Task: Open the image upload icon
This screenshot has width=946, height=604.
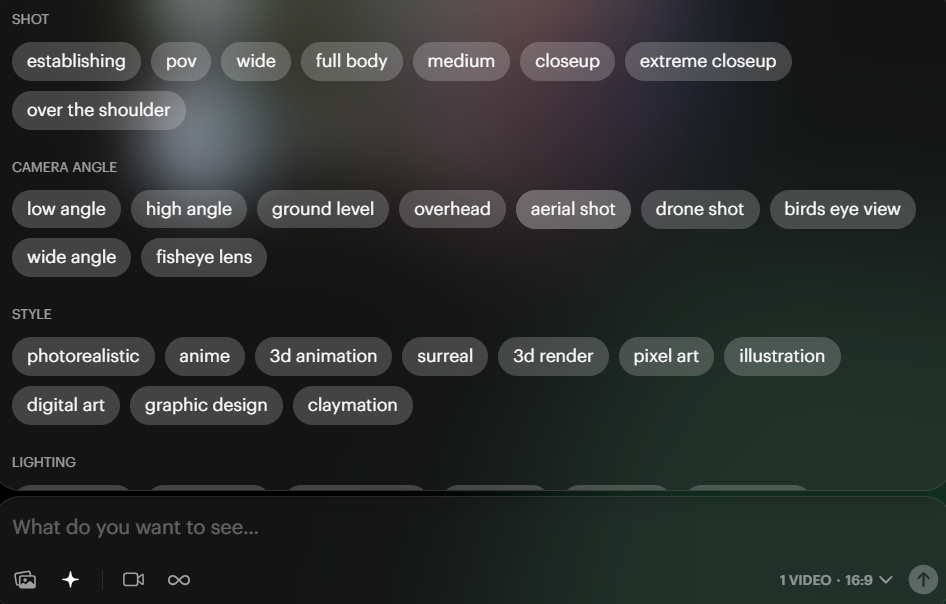Action: 25,580
